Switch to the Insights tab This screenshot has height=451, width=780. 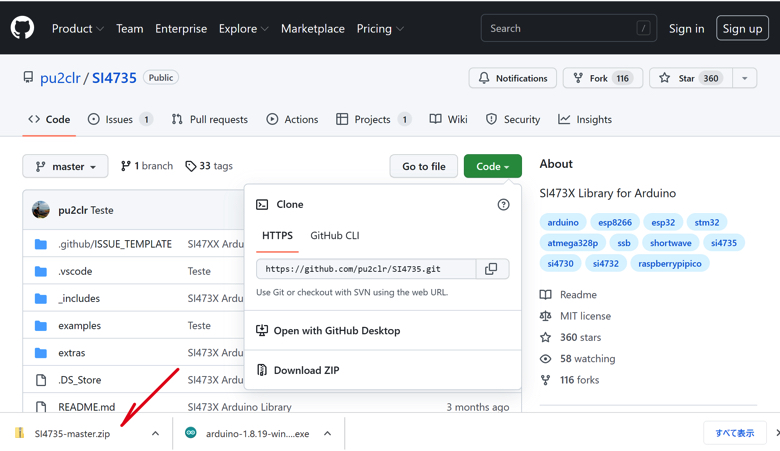coord(585,119)
